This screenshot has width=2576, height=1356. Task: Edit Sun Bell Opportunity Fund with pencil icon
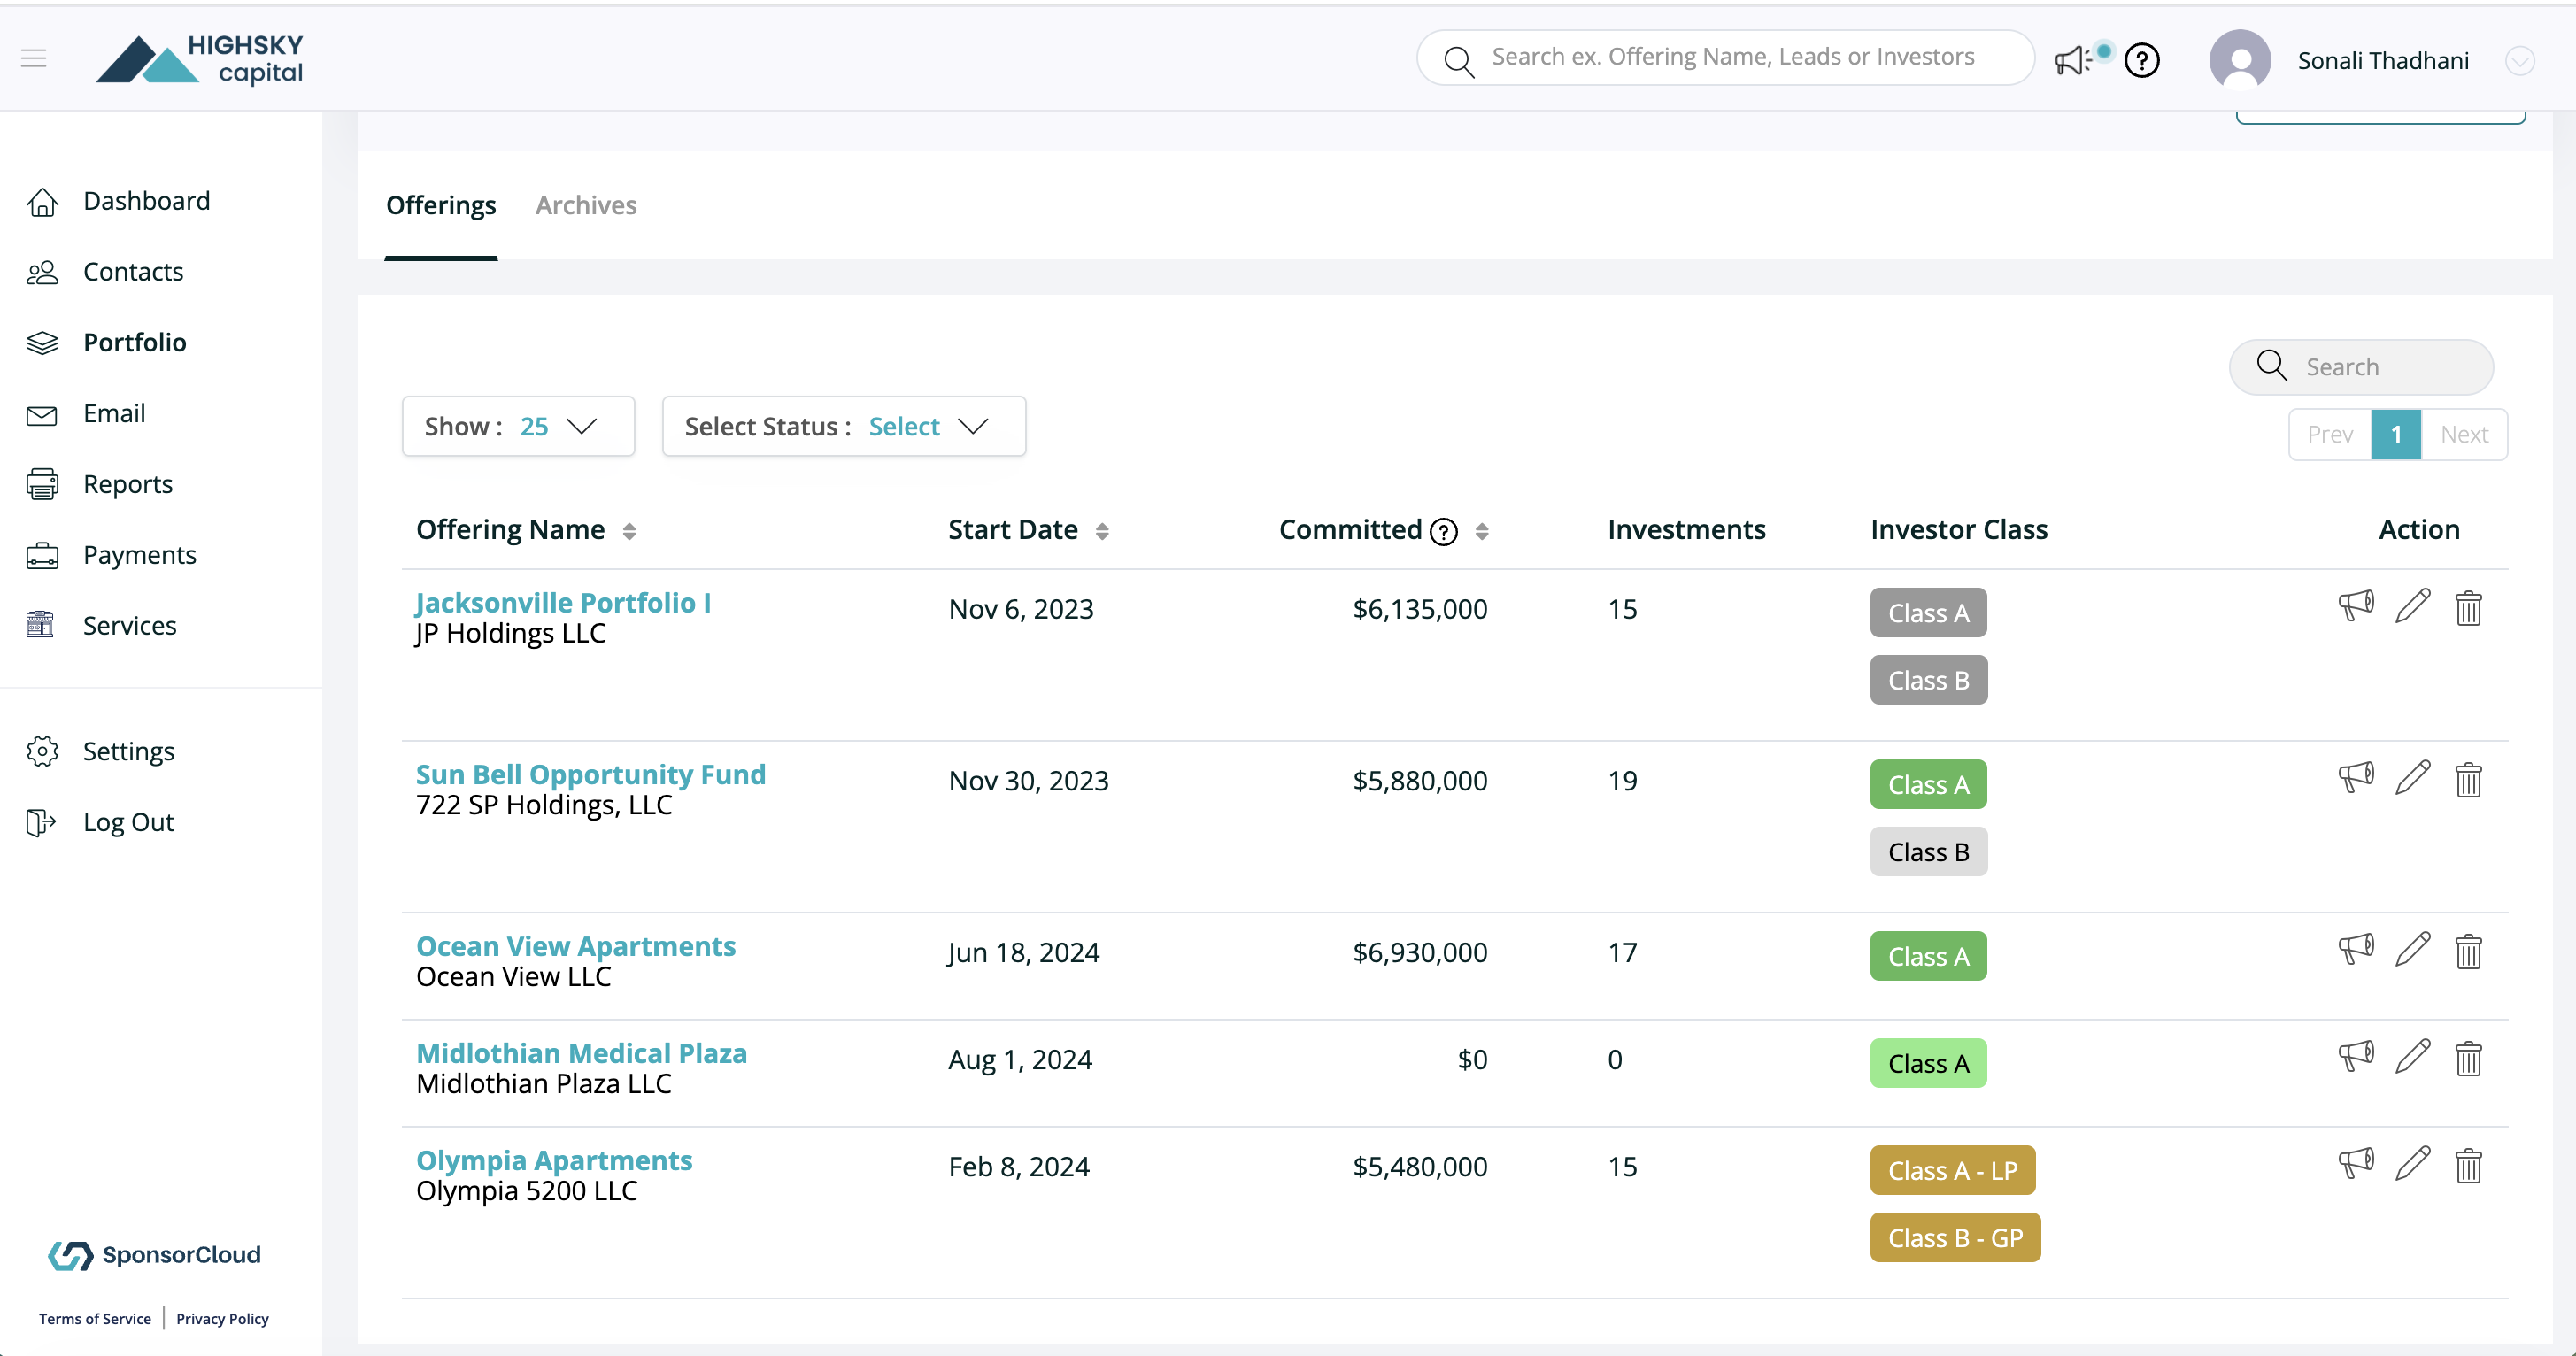click(2412, 778)
